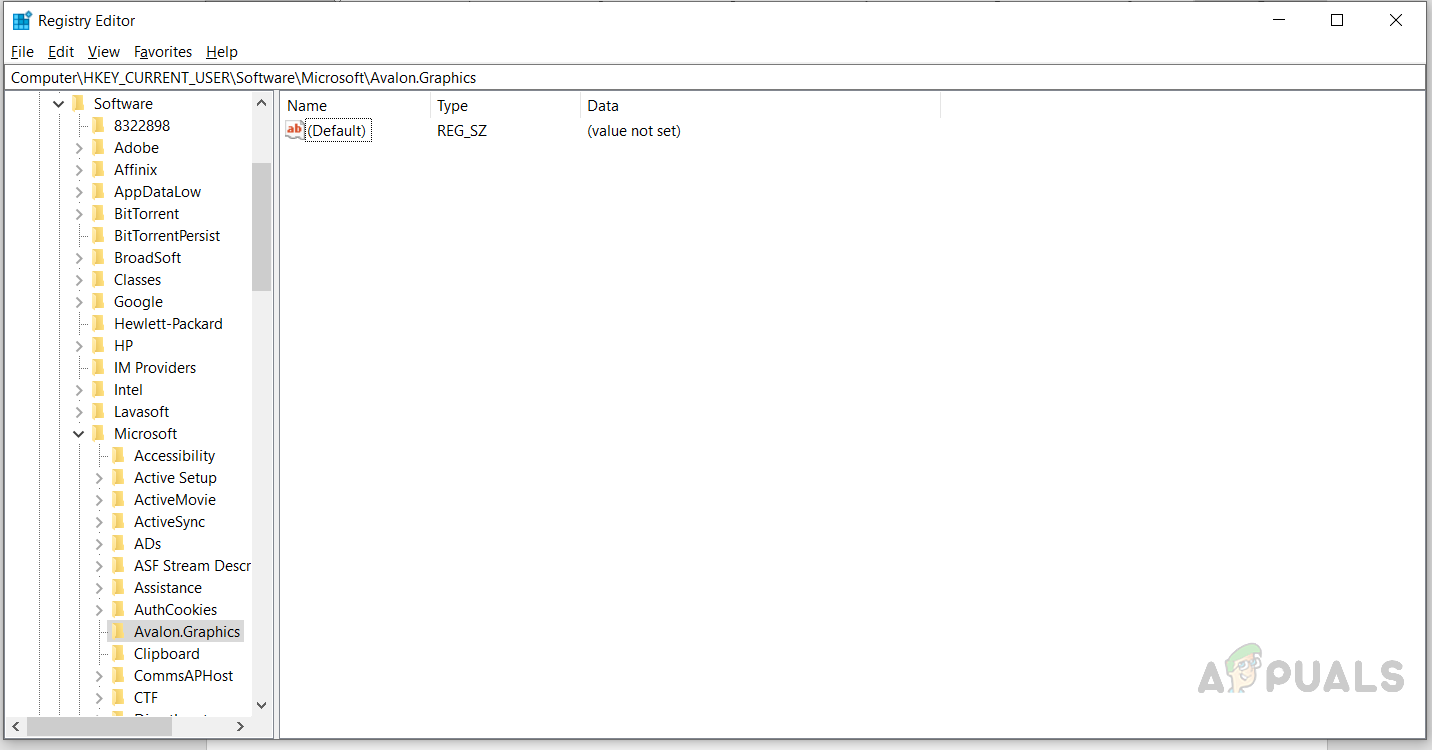Expand the Assistance key

(x=99, y=588)
